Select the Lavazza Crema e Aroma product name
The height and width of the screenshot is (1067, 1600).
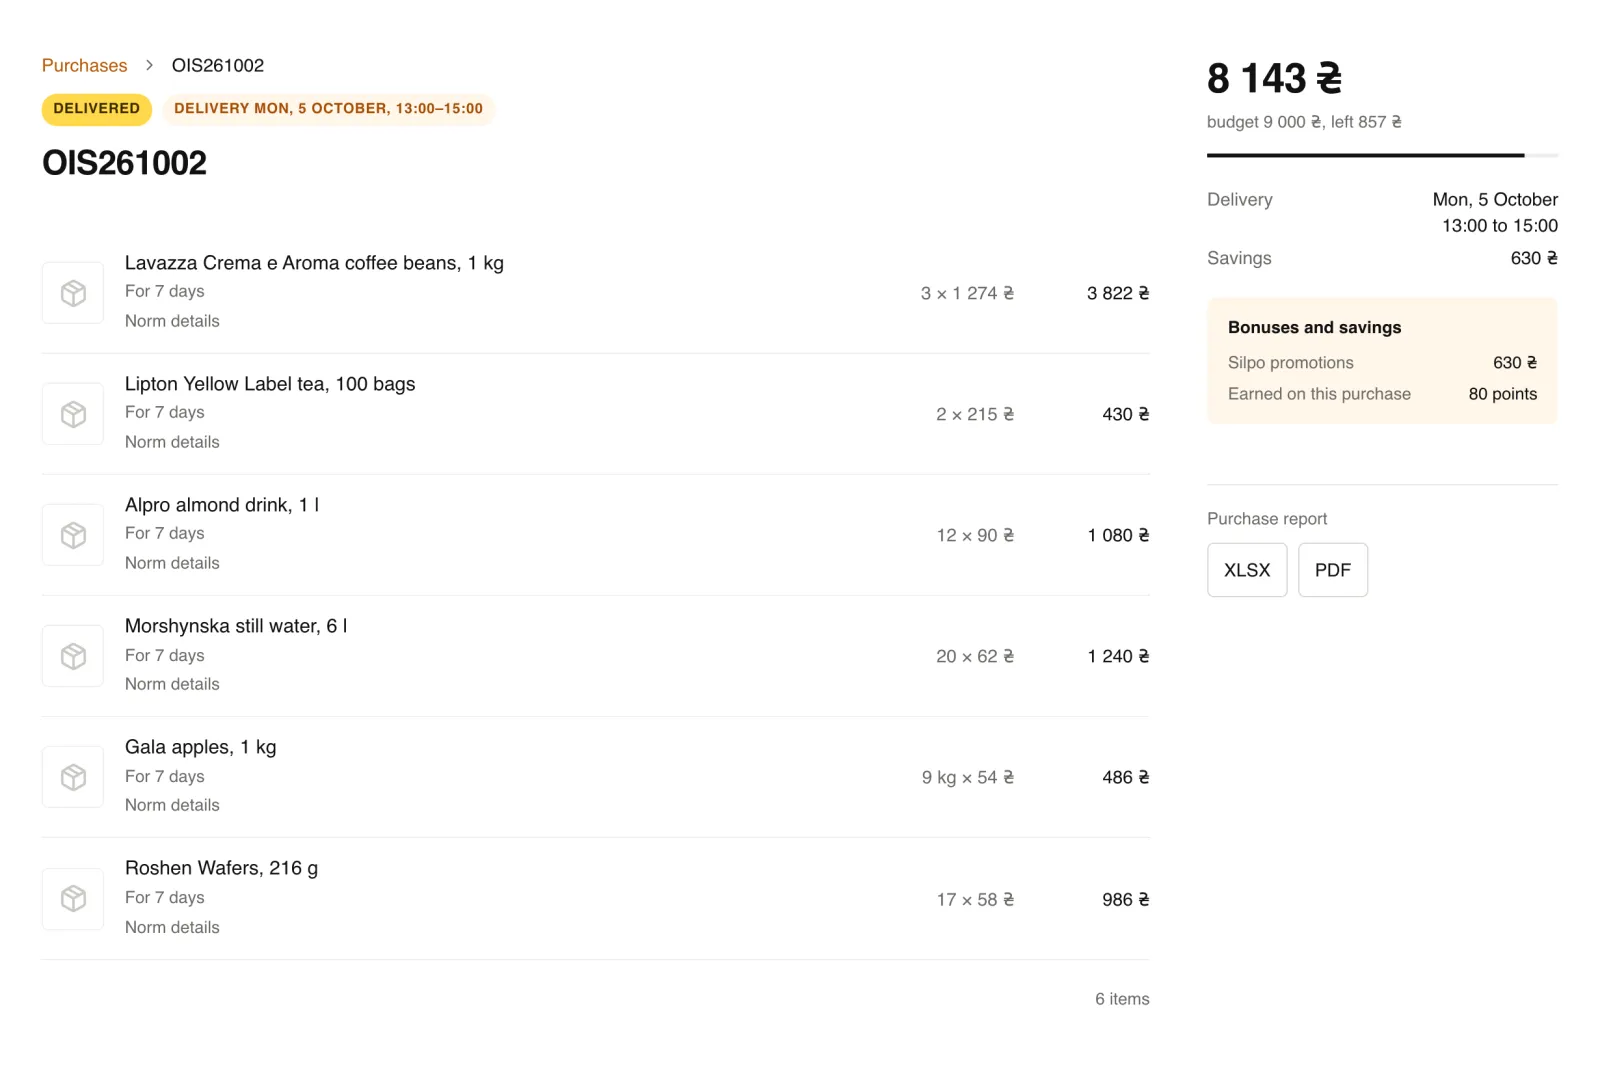tap(314, 263)
